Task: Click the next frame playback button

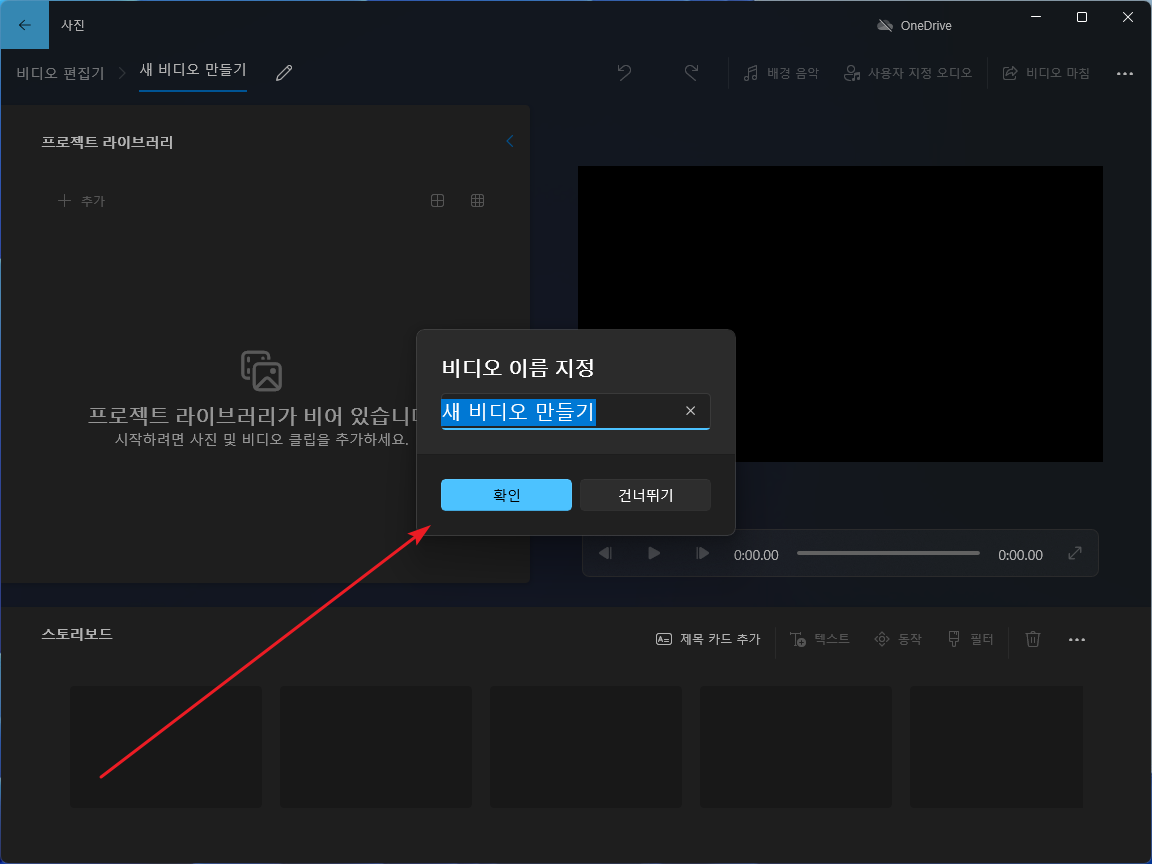Action: pos(702,553)
